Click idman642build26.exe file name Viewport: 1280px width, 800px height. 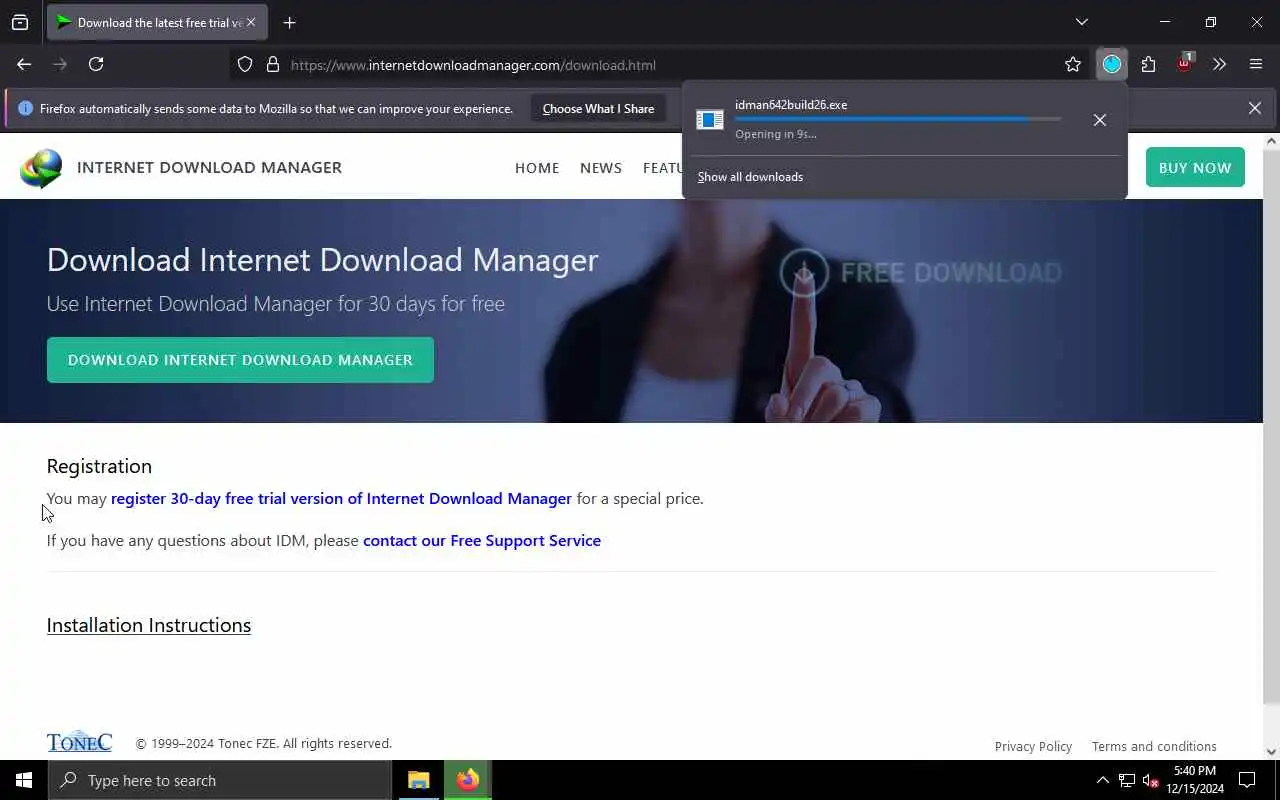click(x=791, y=105)
